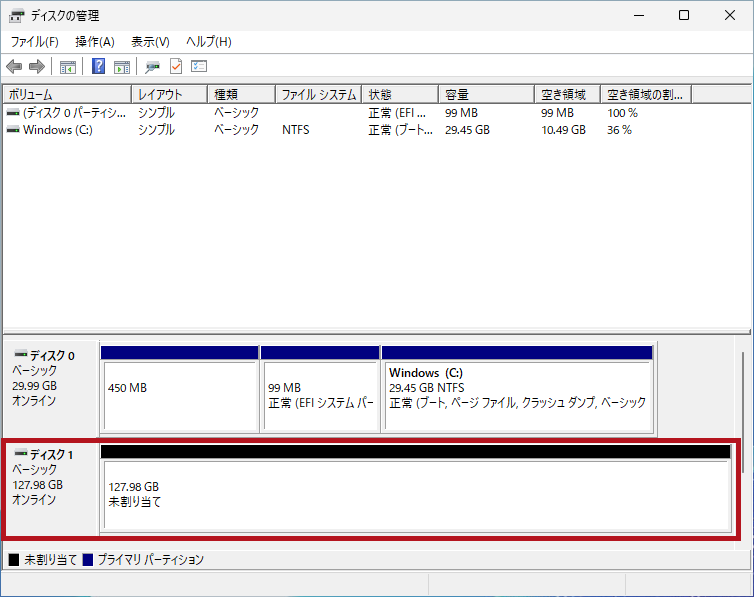Screen dimensions: 754x597
Task: Sort by the ボリューム column header
Action: pyautogui.click(x=66, y=94)
